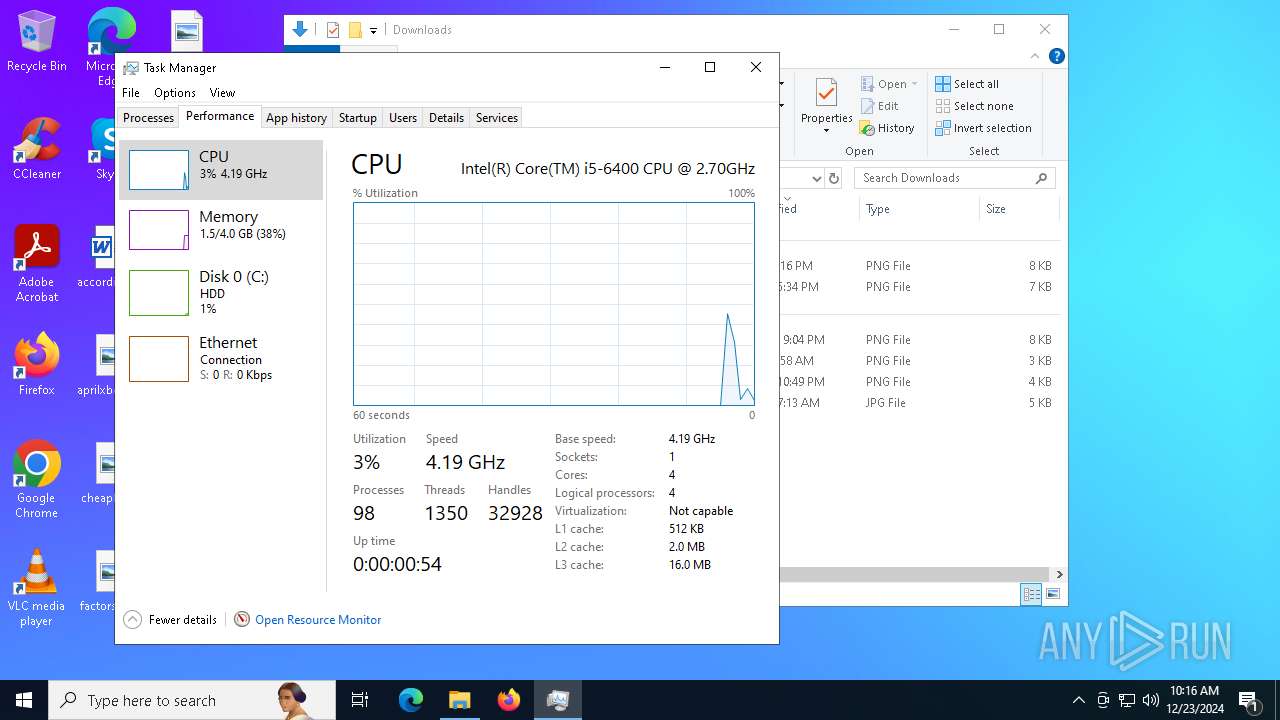Switch Downloads to the large icons view
Screen dimensions: 1280x720
click(1052, 594)
